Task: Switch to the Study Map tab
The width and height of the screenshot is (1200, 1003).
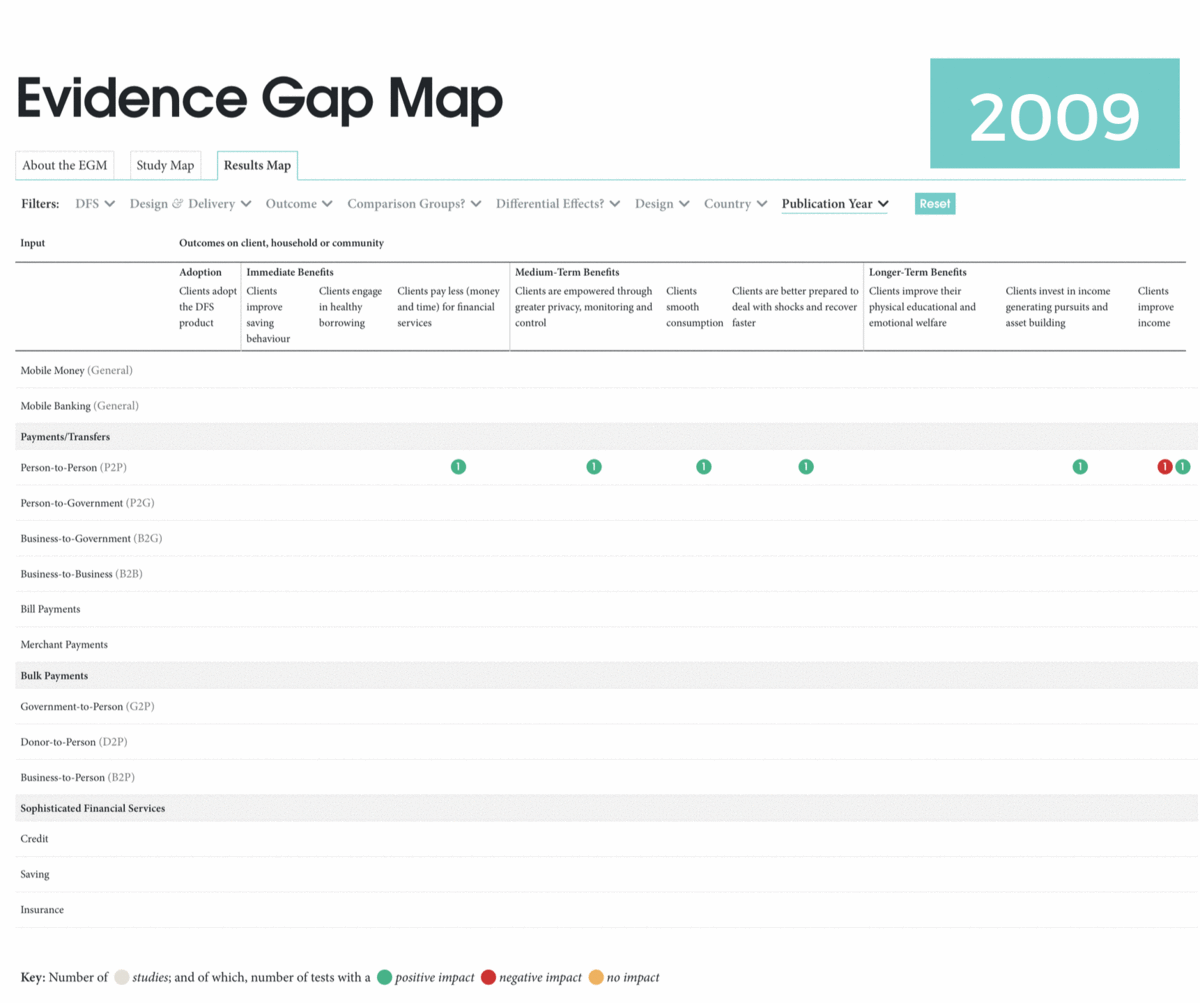Action: [x=165, y=166]
